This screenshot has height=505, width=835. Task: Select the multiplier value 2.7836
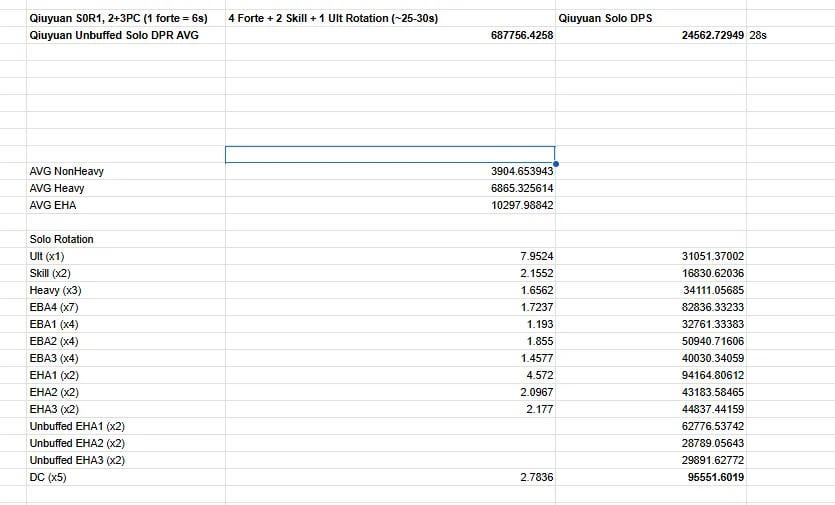[537, 478]
